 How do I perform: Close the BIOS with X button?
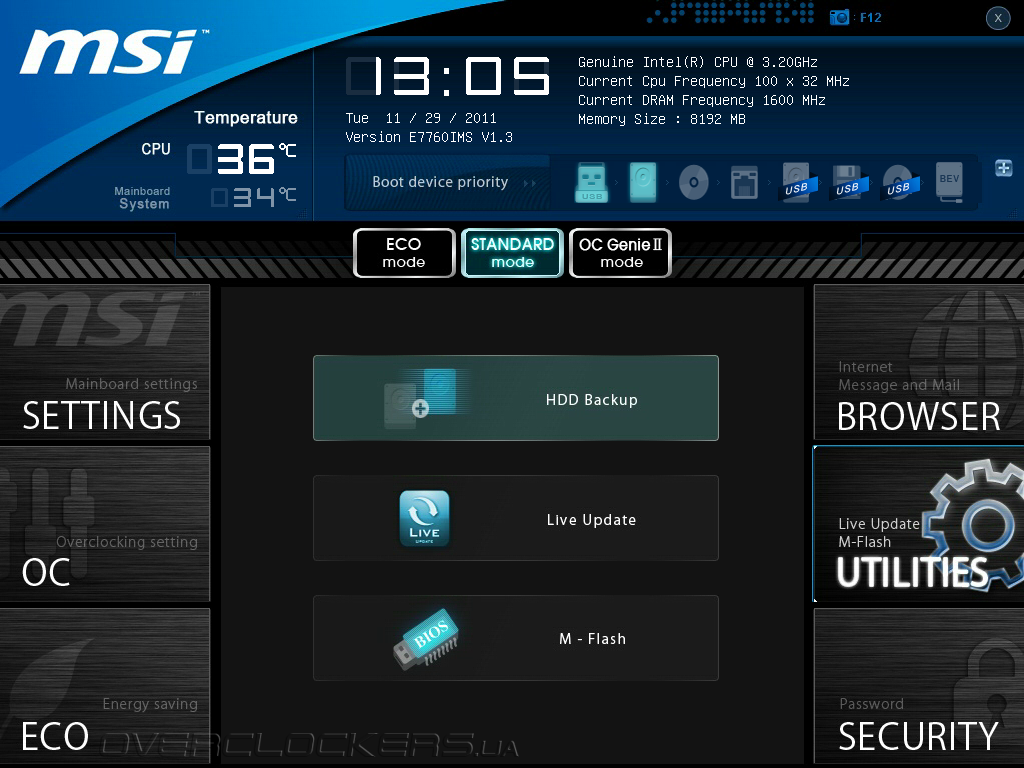click(998, 18)
